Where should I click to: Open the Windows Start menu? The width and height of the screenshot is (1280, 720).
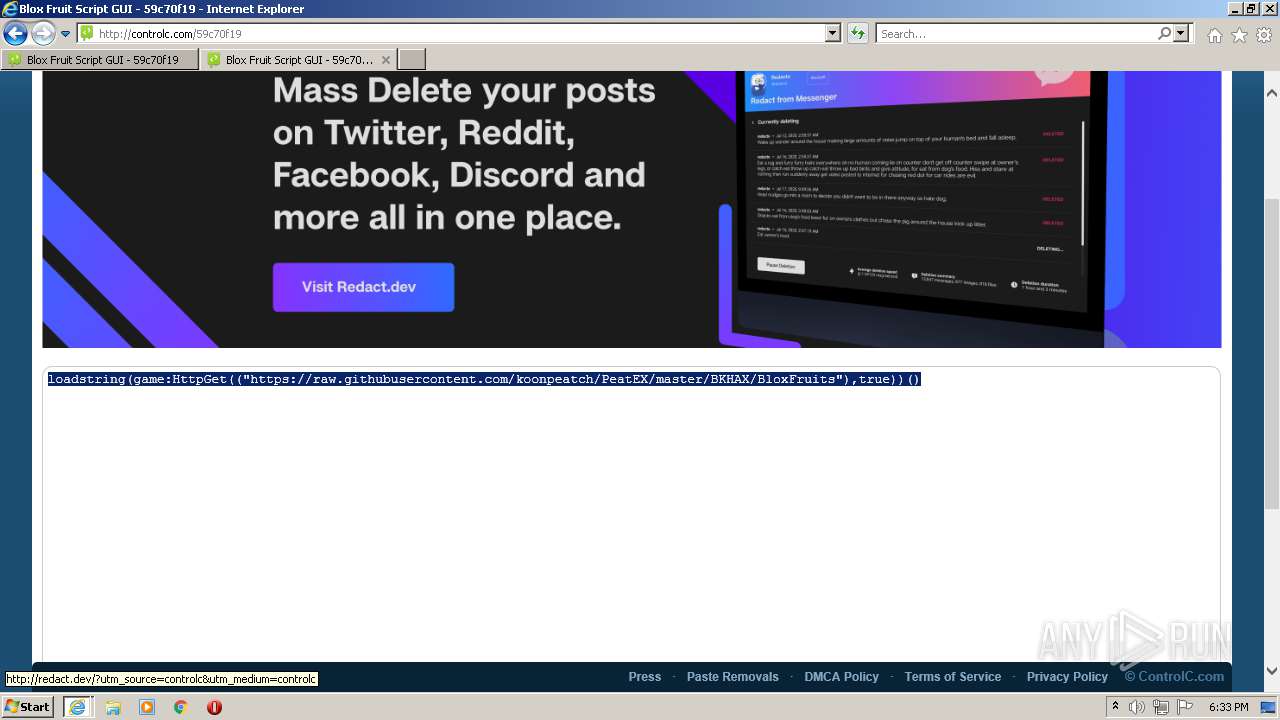28,707
